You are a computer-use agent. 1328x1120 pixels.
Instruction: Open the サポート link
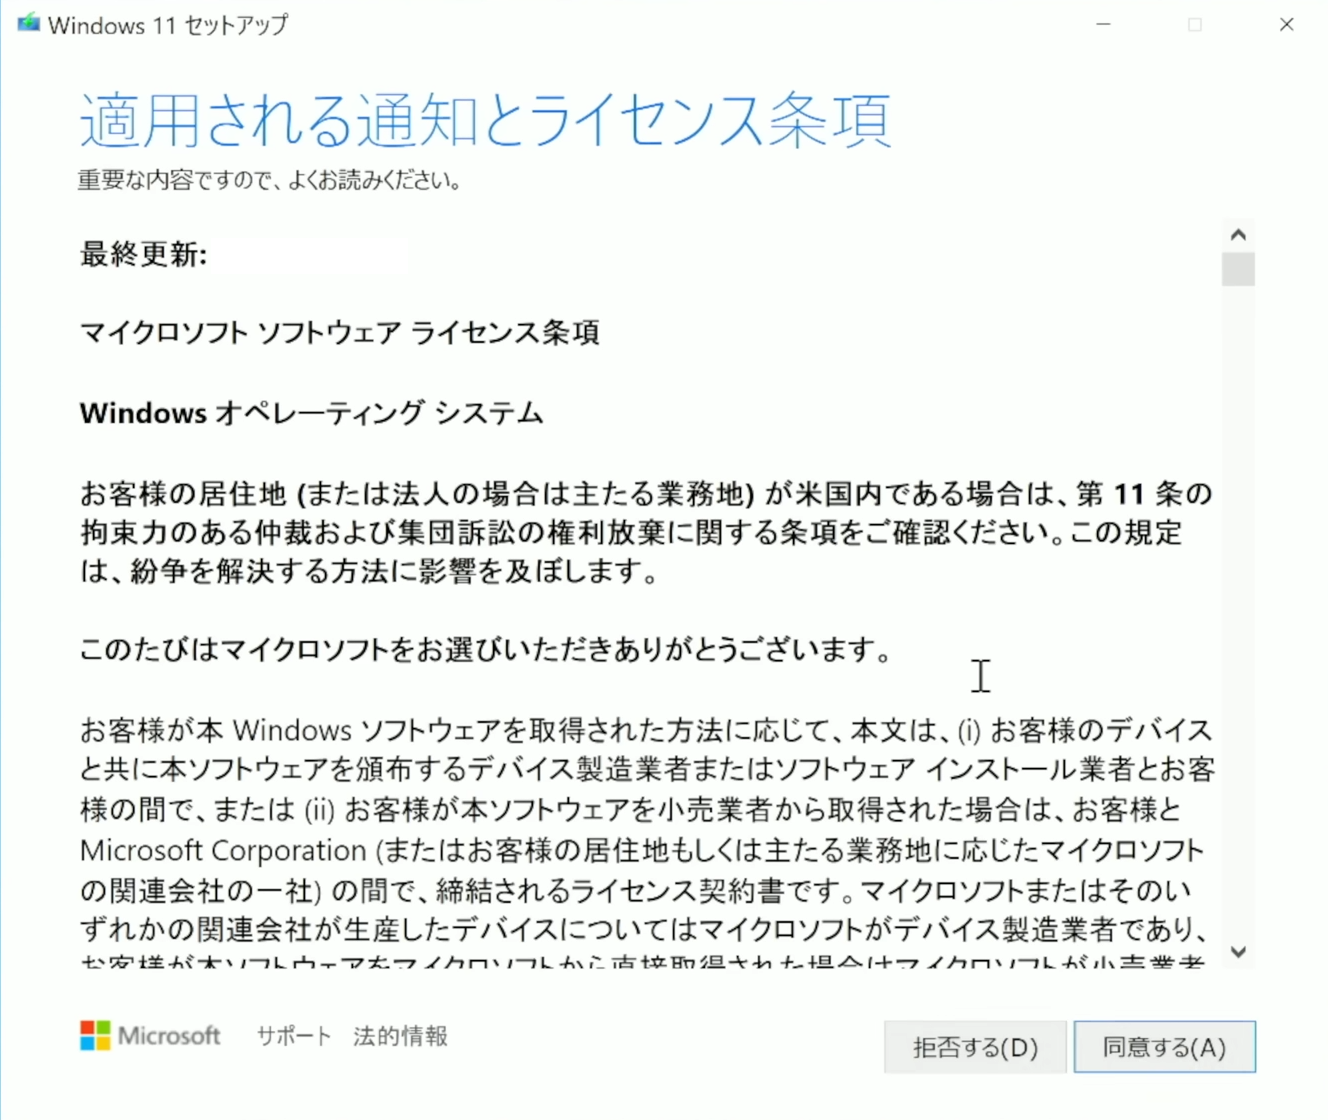293,1036
